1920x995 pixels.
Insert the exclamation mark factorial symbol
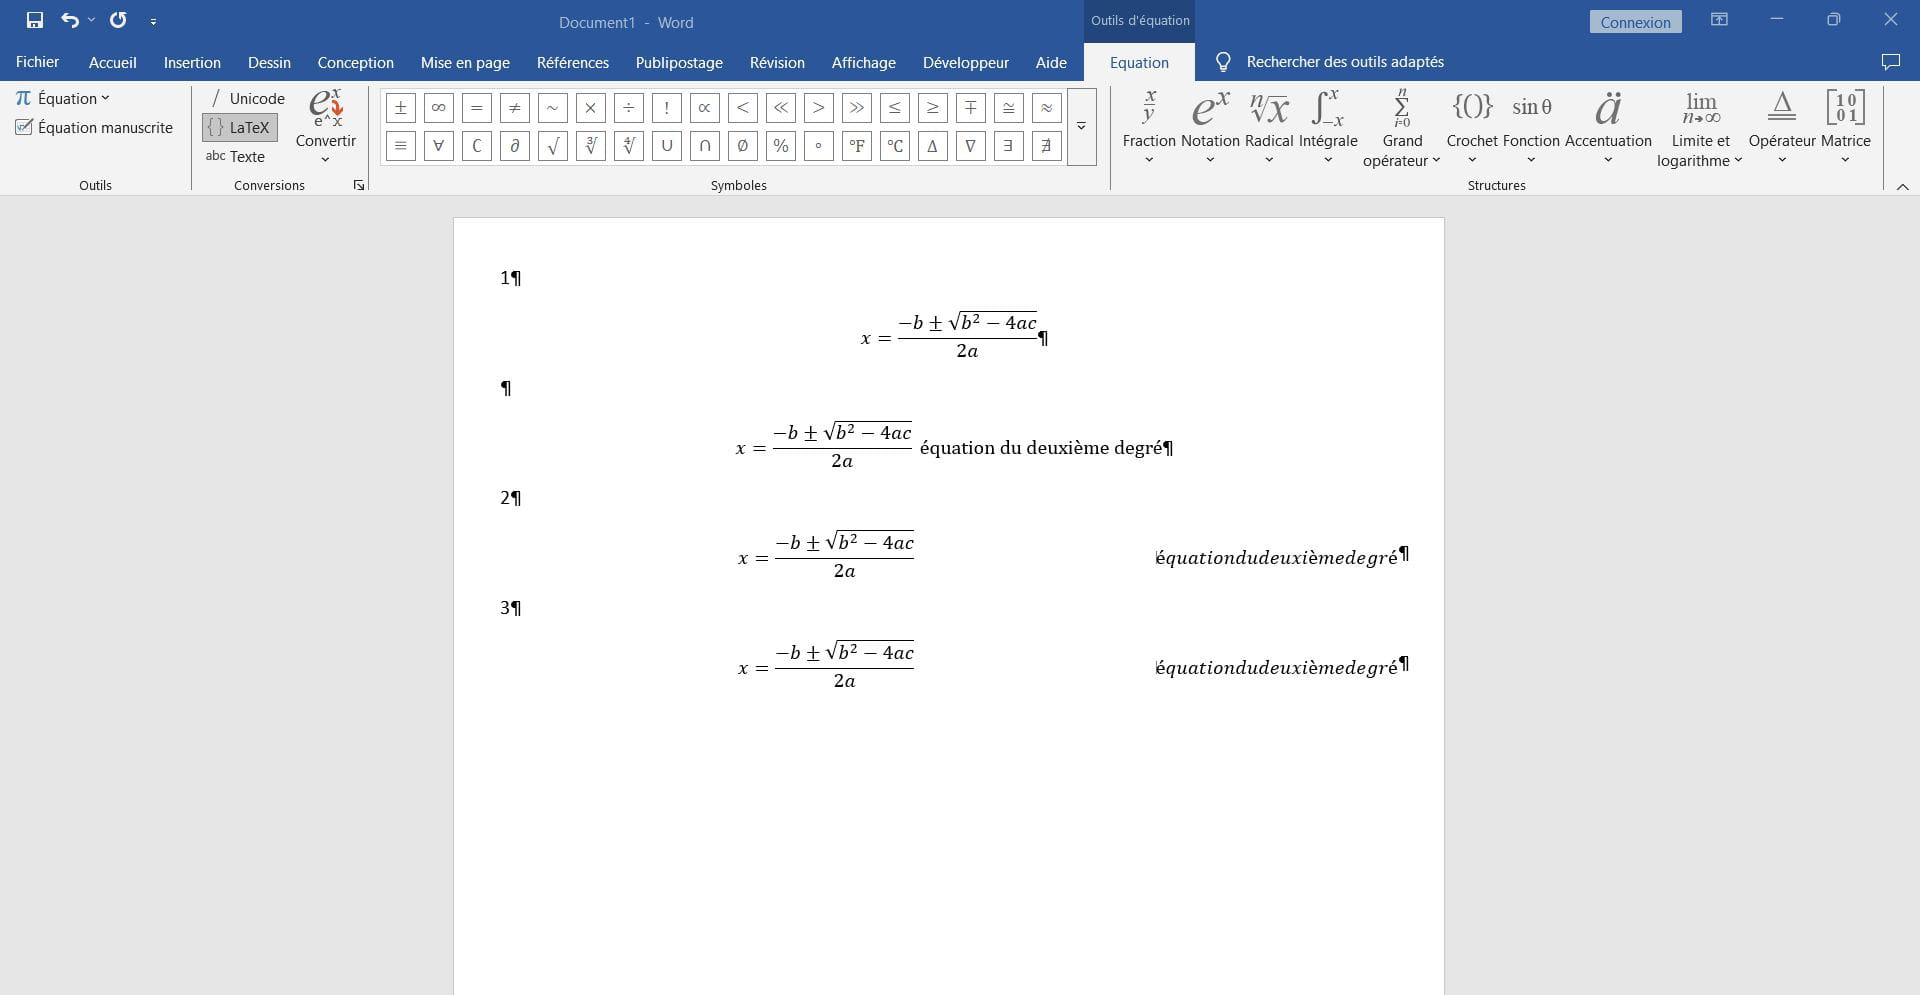(x=666, y=108)
